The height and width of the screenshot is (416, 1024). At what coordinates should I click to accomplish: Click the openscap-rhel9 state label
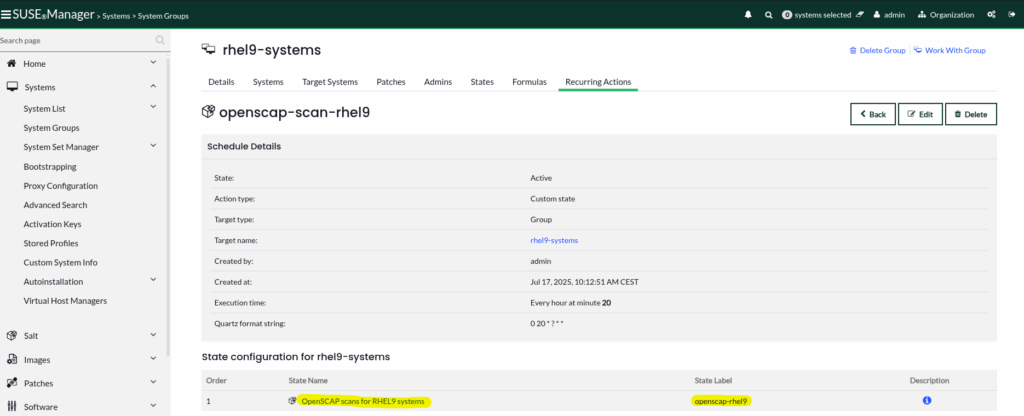point(722,401)
